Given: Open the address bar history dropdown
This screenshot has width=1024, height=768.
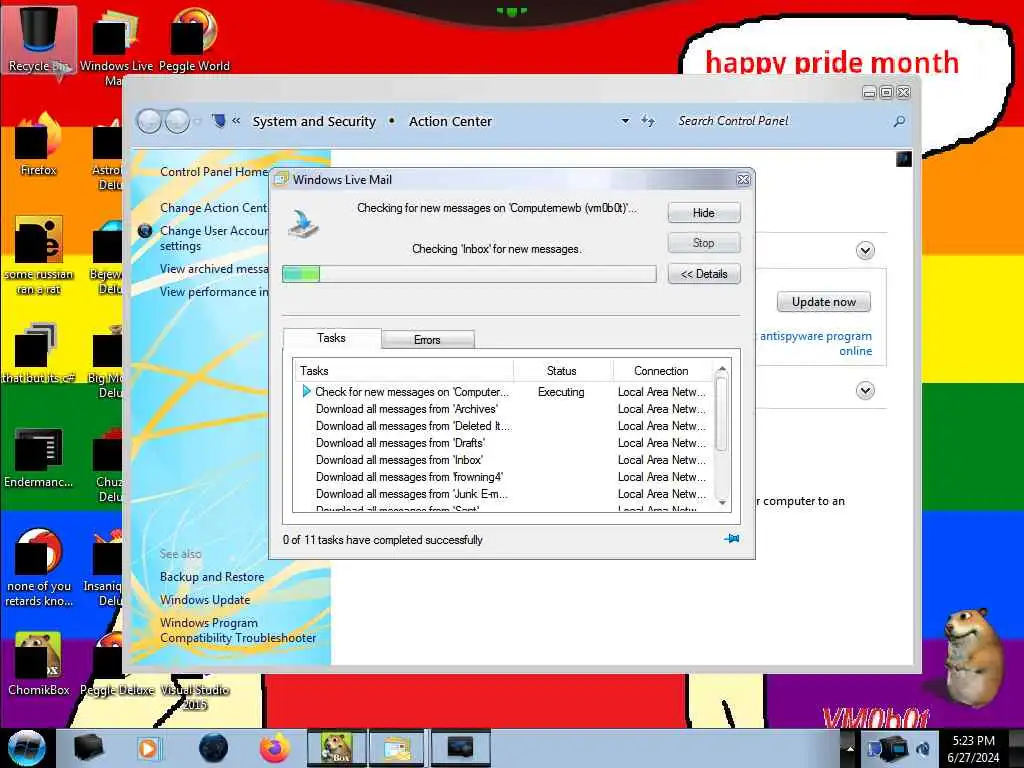Looking at the screenshot, I should click(625, 121).
